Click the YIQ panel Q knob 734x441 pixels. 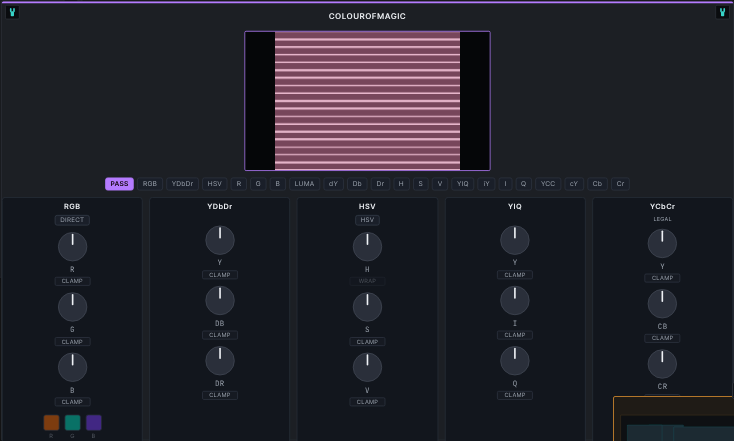[515, 360]
